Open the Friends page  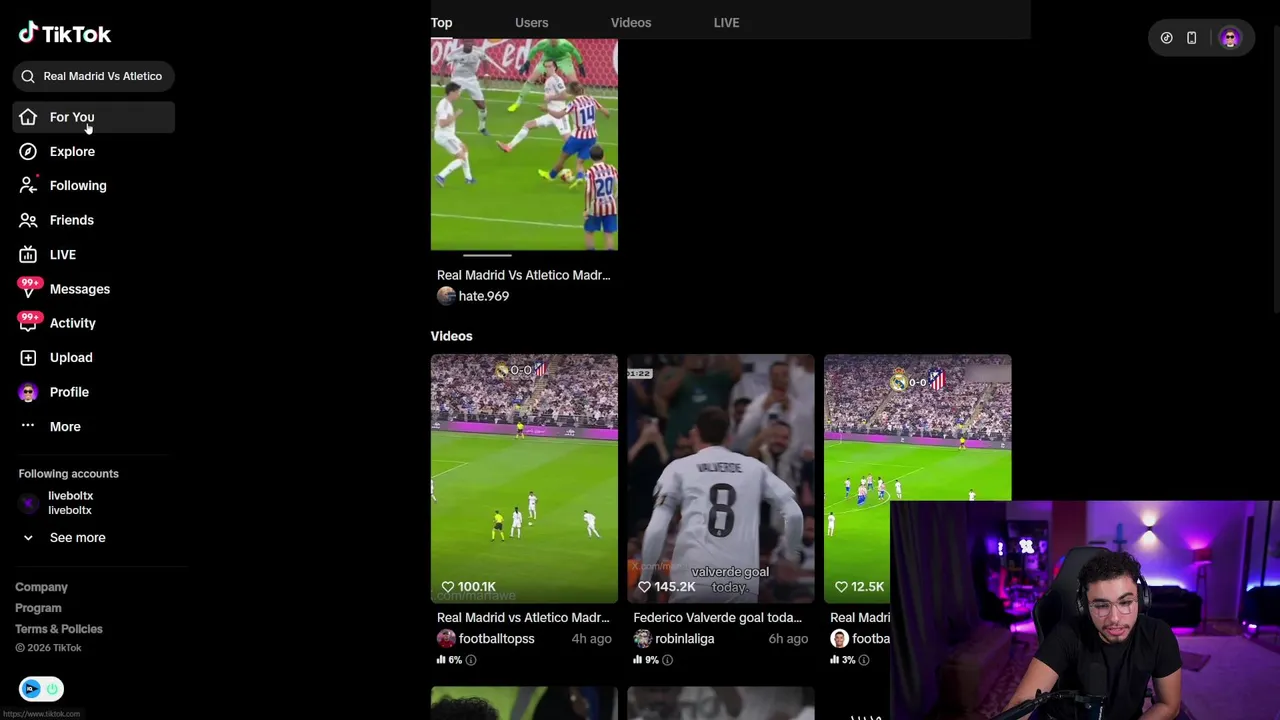[72, 220]
